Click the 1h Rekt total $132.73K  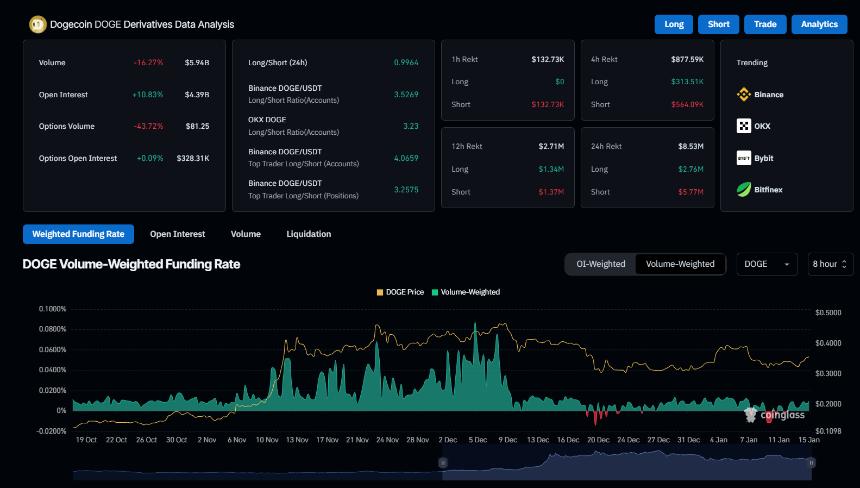(547, 59)
